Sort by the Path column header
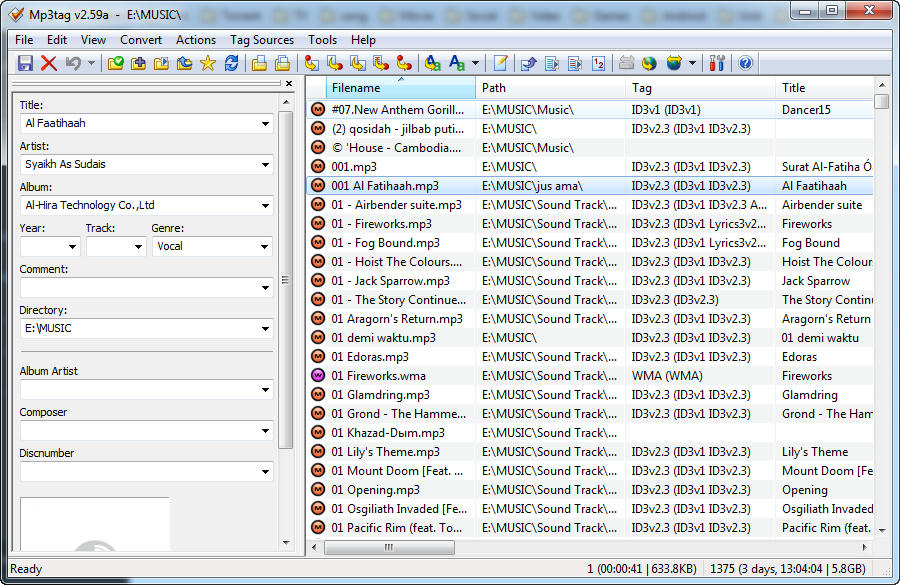 550,88
